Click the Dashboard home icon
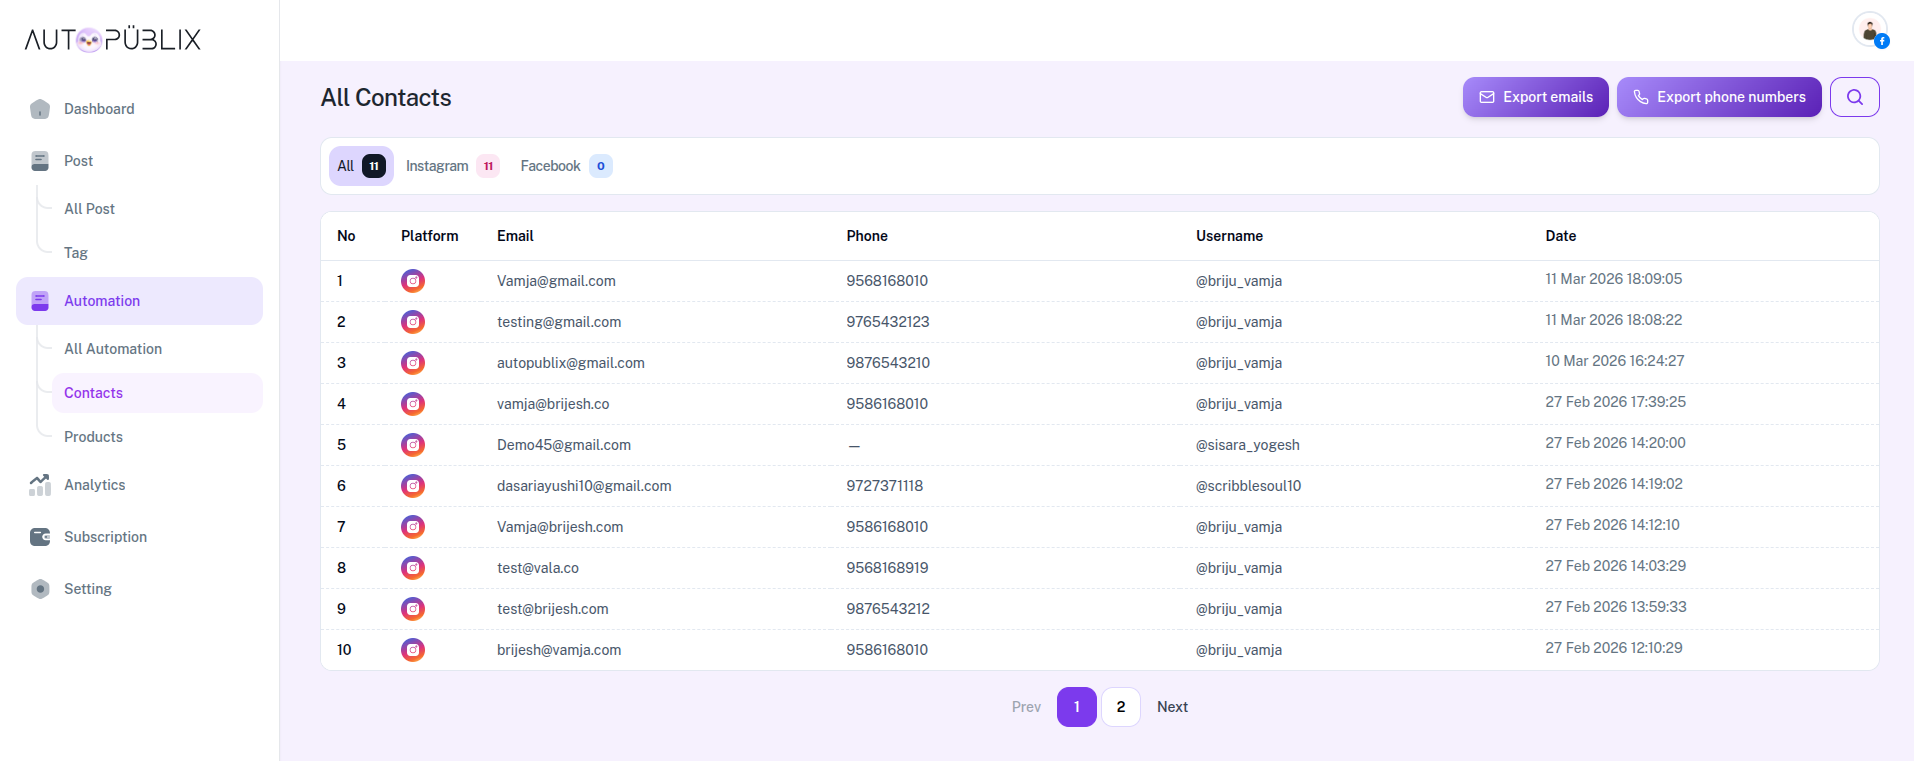This screenshot has height=761, width=1914. 40,109
